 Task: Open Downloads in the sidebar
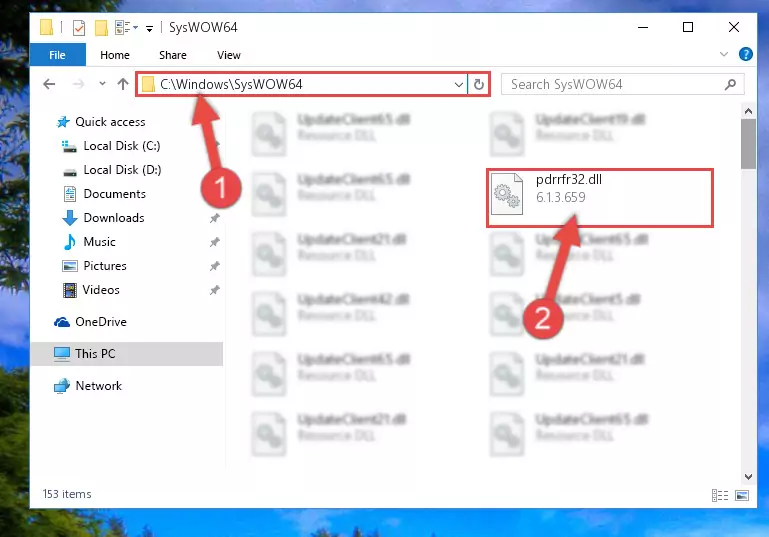[x=114, y=218]
